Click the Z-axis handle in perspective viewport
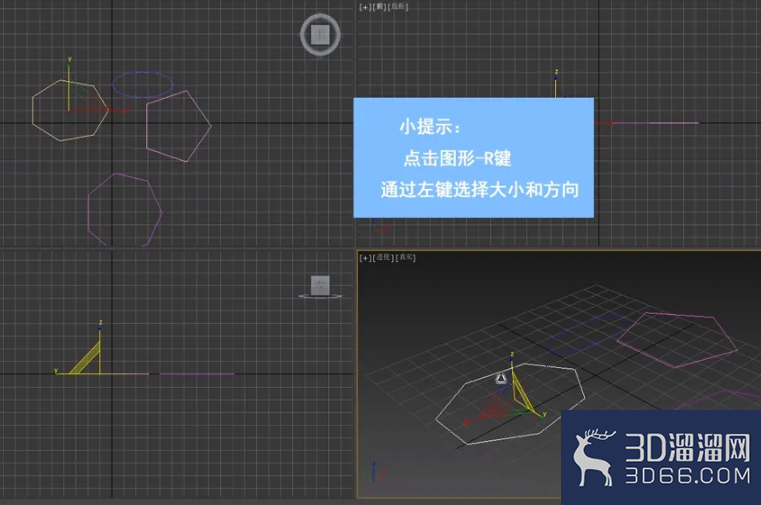761x505 pixels. click(512, 361)
